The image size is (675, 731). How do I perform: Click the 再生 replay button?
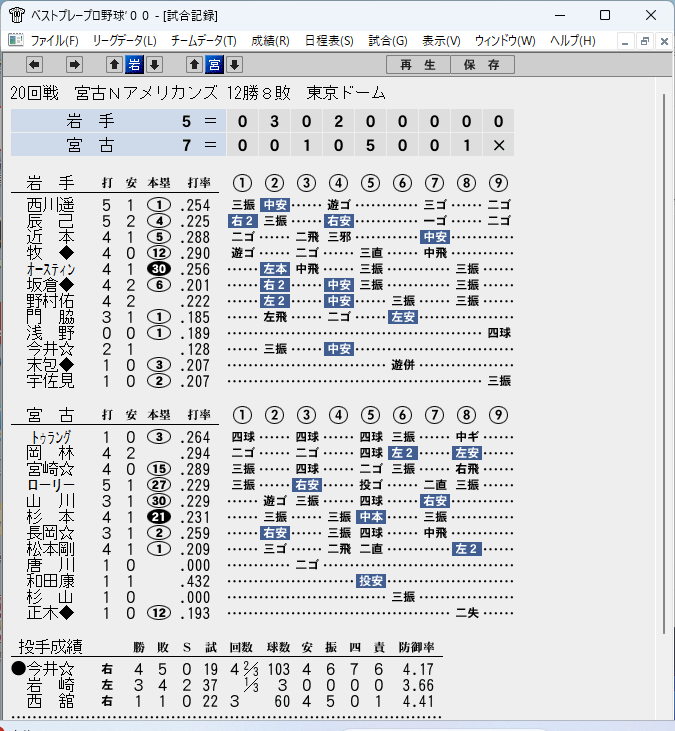click(418, 64)
